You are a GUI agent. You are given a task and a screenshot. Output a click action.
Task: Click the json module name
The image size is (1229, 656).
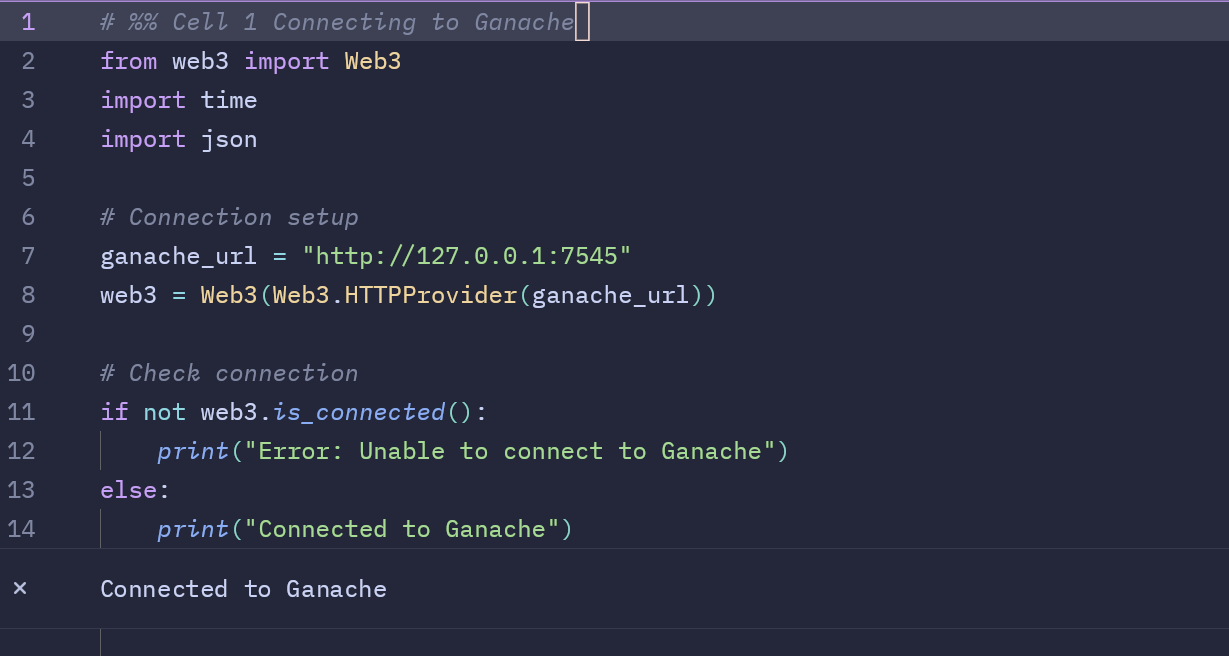tap(229, 139)
